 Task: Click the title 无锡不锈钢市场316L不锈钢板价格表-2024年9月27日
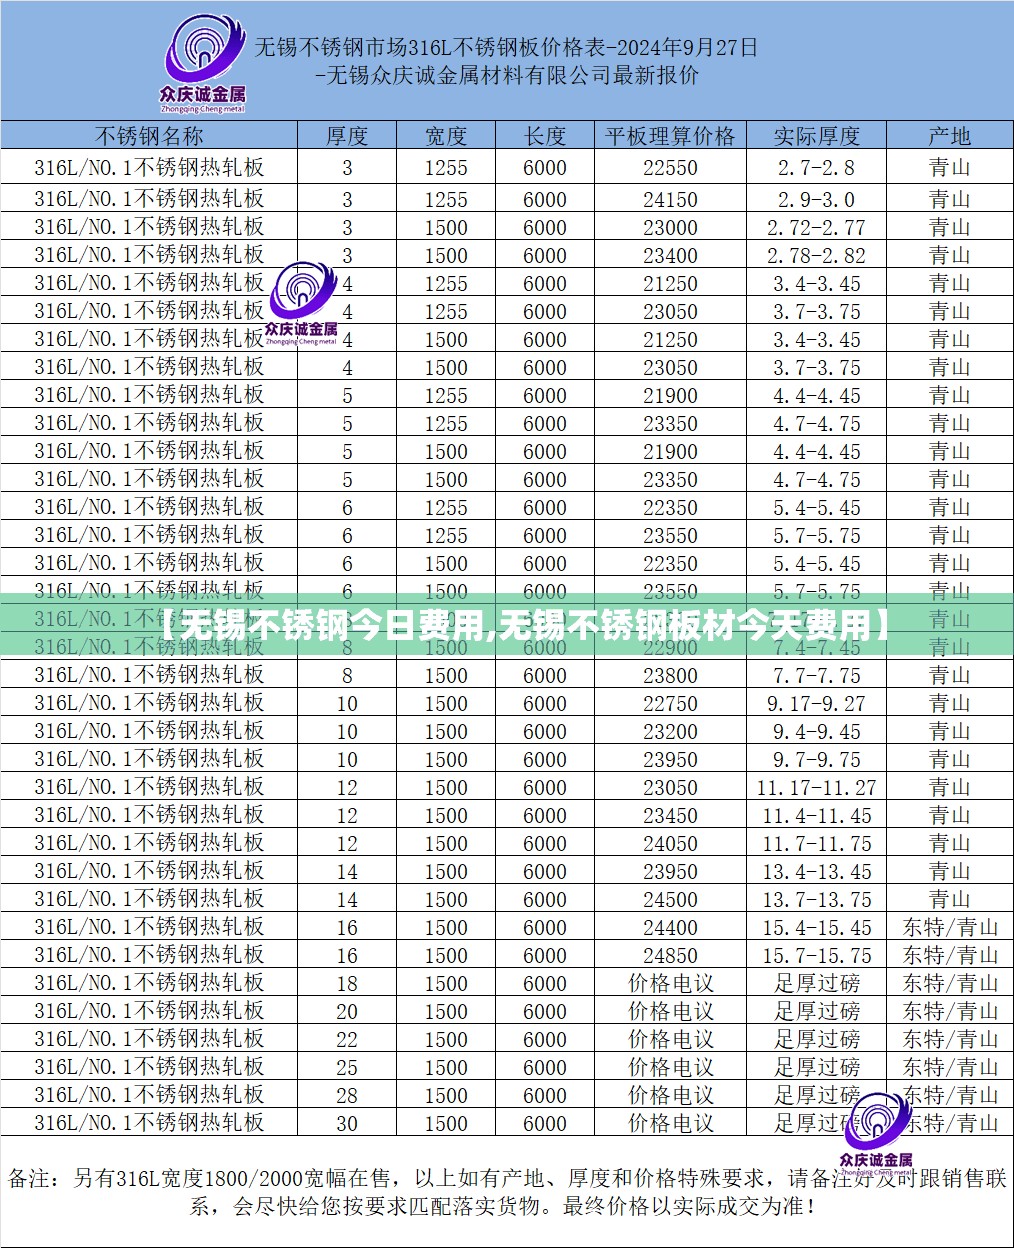coord(506,46)
